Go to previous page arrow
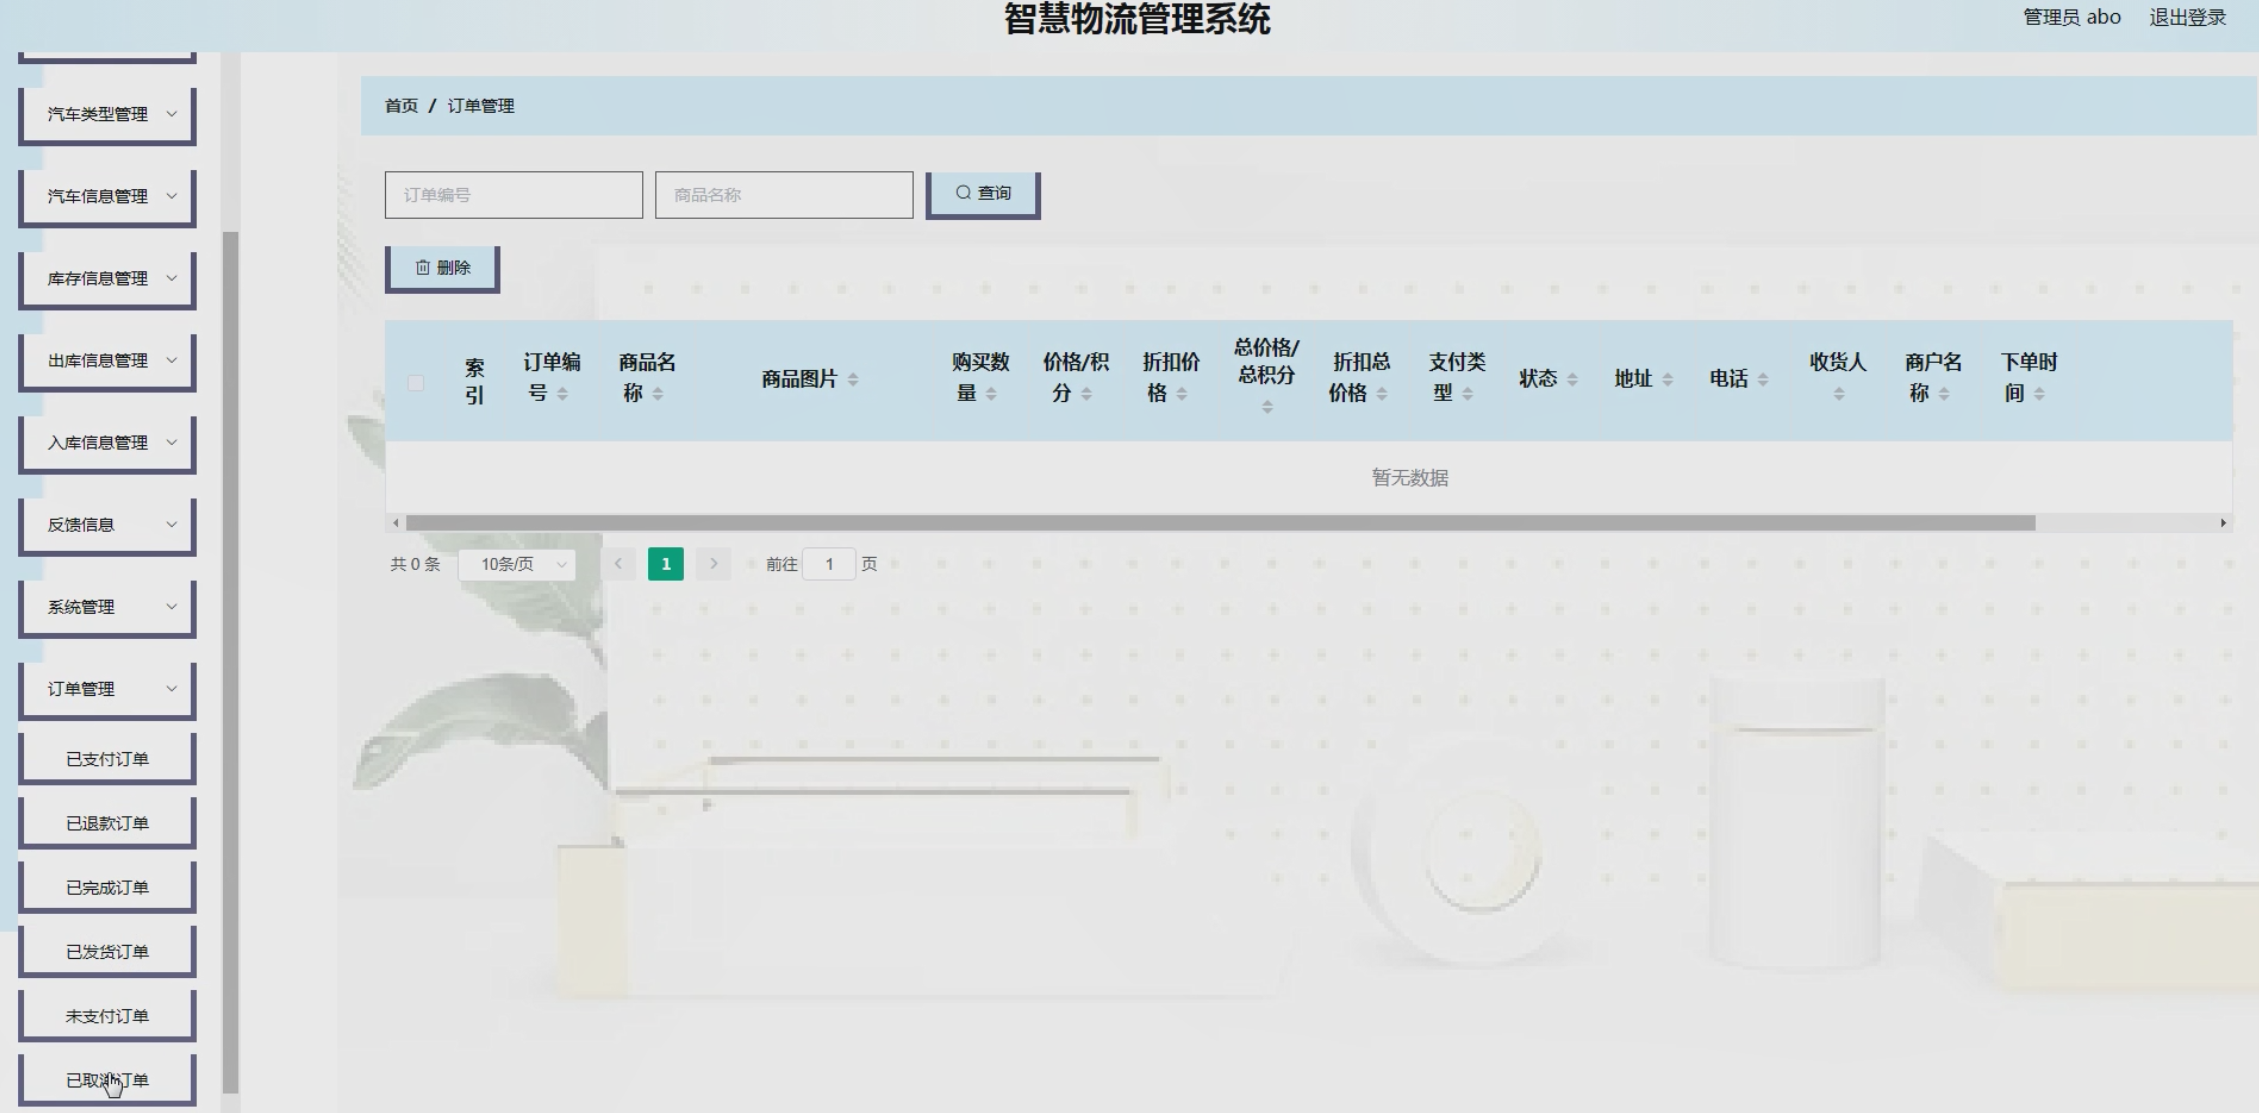The image size is (2259, 1113). pos(618,564)
